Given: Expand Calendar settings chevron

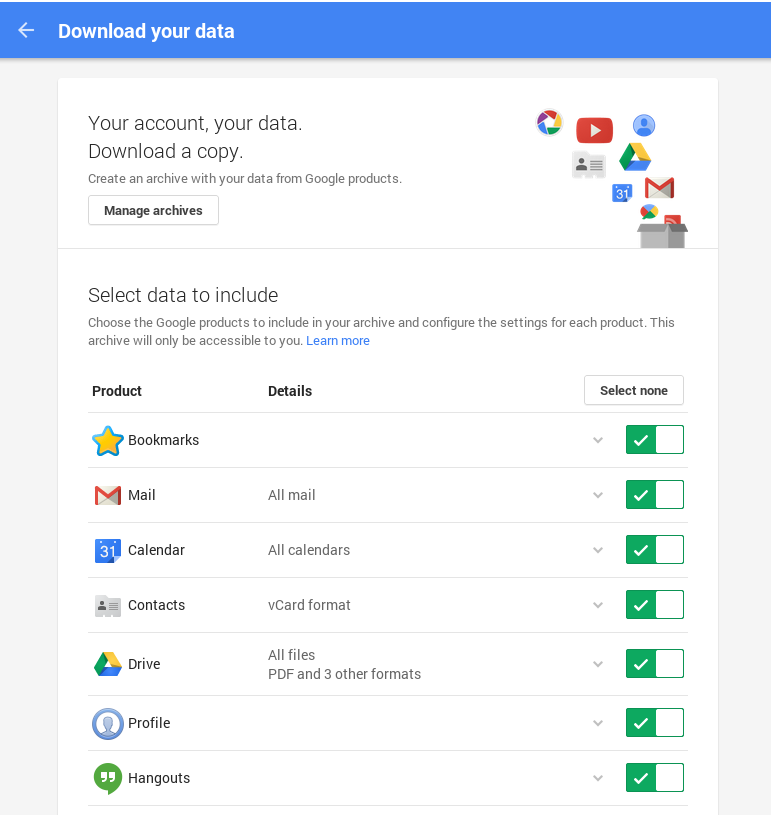Looking at the screenshot, I should [598, 550].
